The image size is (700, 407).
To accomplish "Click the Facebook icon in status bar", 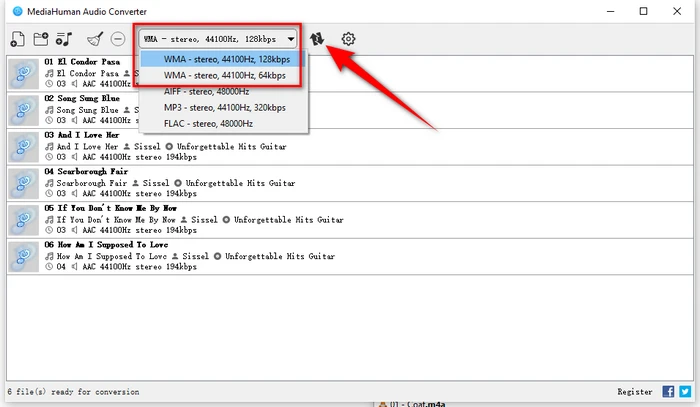I will click(x=668, y=391).
